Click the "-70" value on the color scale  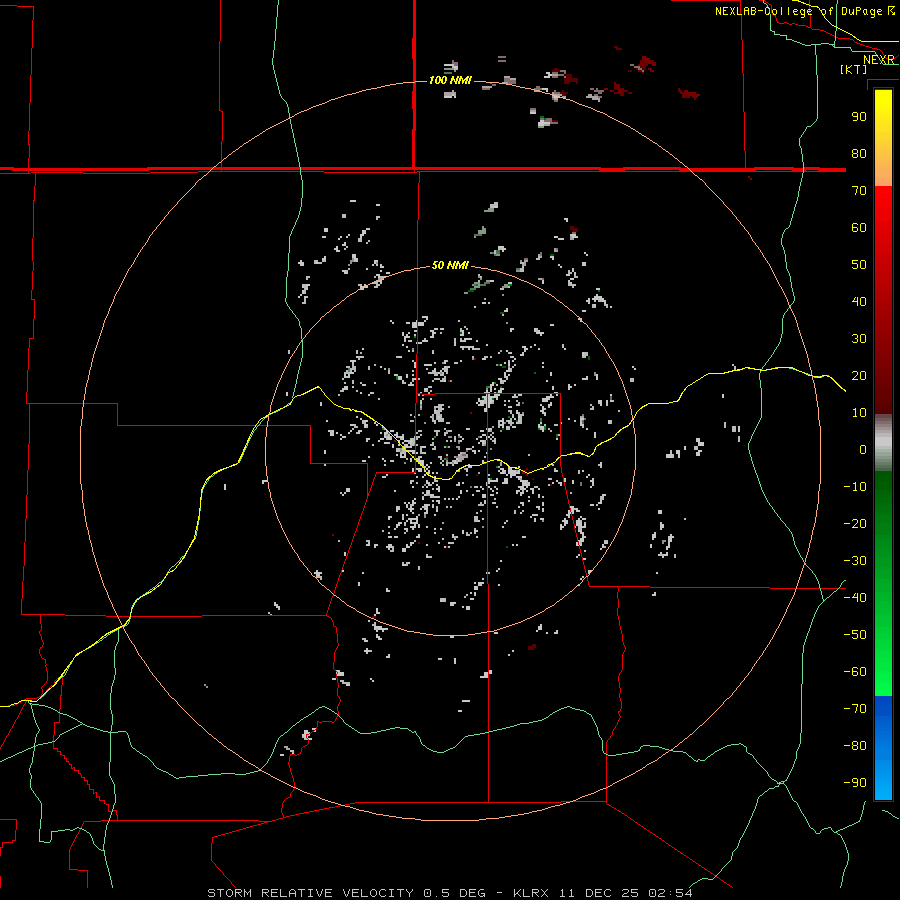pyautogui.click(x=855, y=708)
